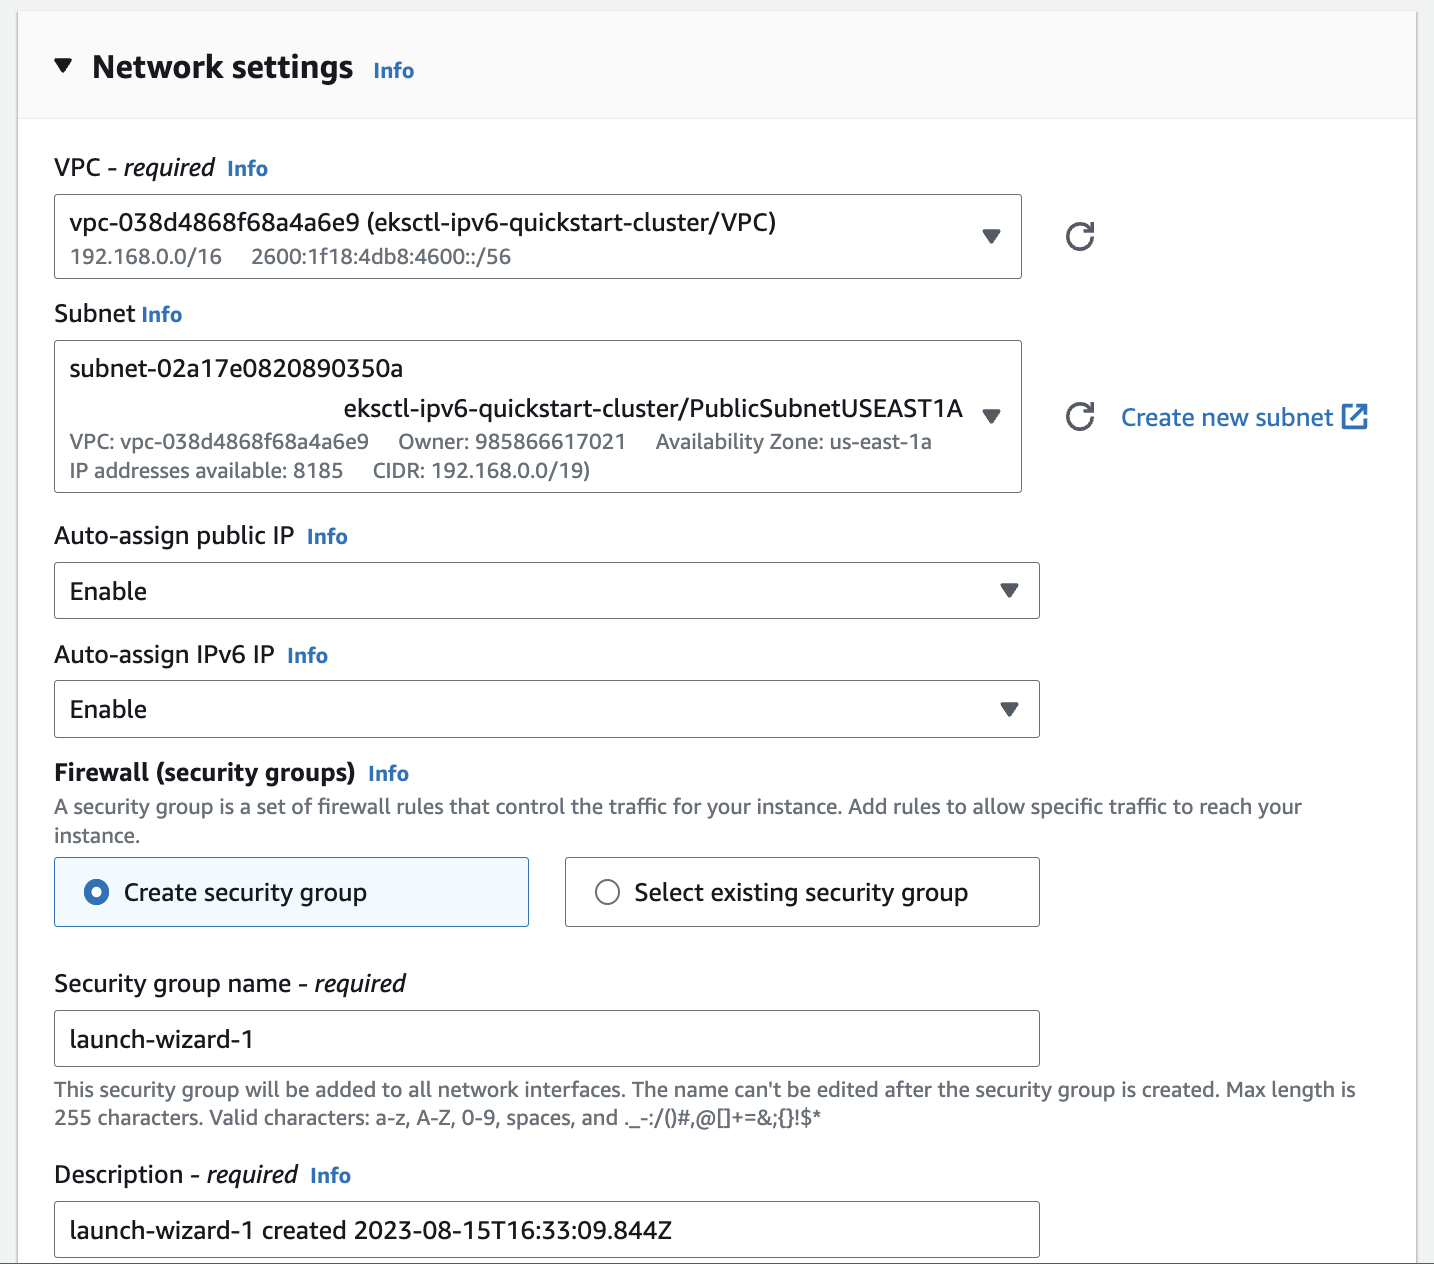Open Info link beside Subnet label
This screenshot has width=1434, height=1264.
(x=162, y=314)
